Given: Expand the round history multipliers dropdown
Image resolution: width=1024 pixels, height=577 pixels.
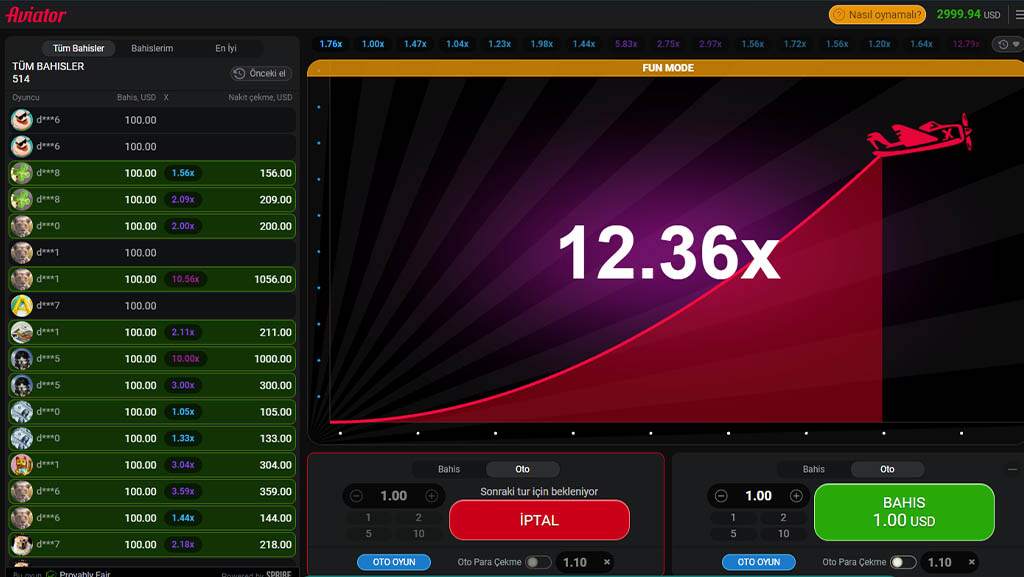Looking at the screenshot, I should (x=1006, y=44).
